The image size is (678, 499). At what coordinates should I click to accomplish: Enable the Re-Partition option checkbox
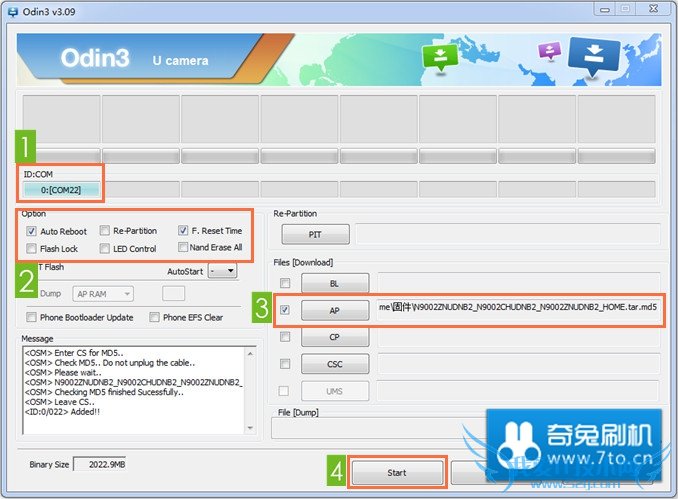[104, 230]
